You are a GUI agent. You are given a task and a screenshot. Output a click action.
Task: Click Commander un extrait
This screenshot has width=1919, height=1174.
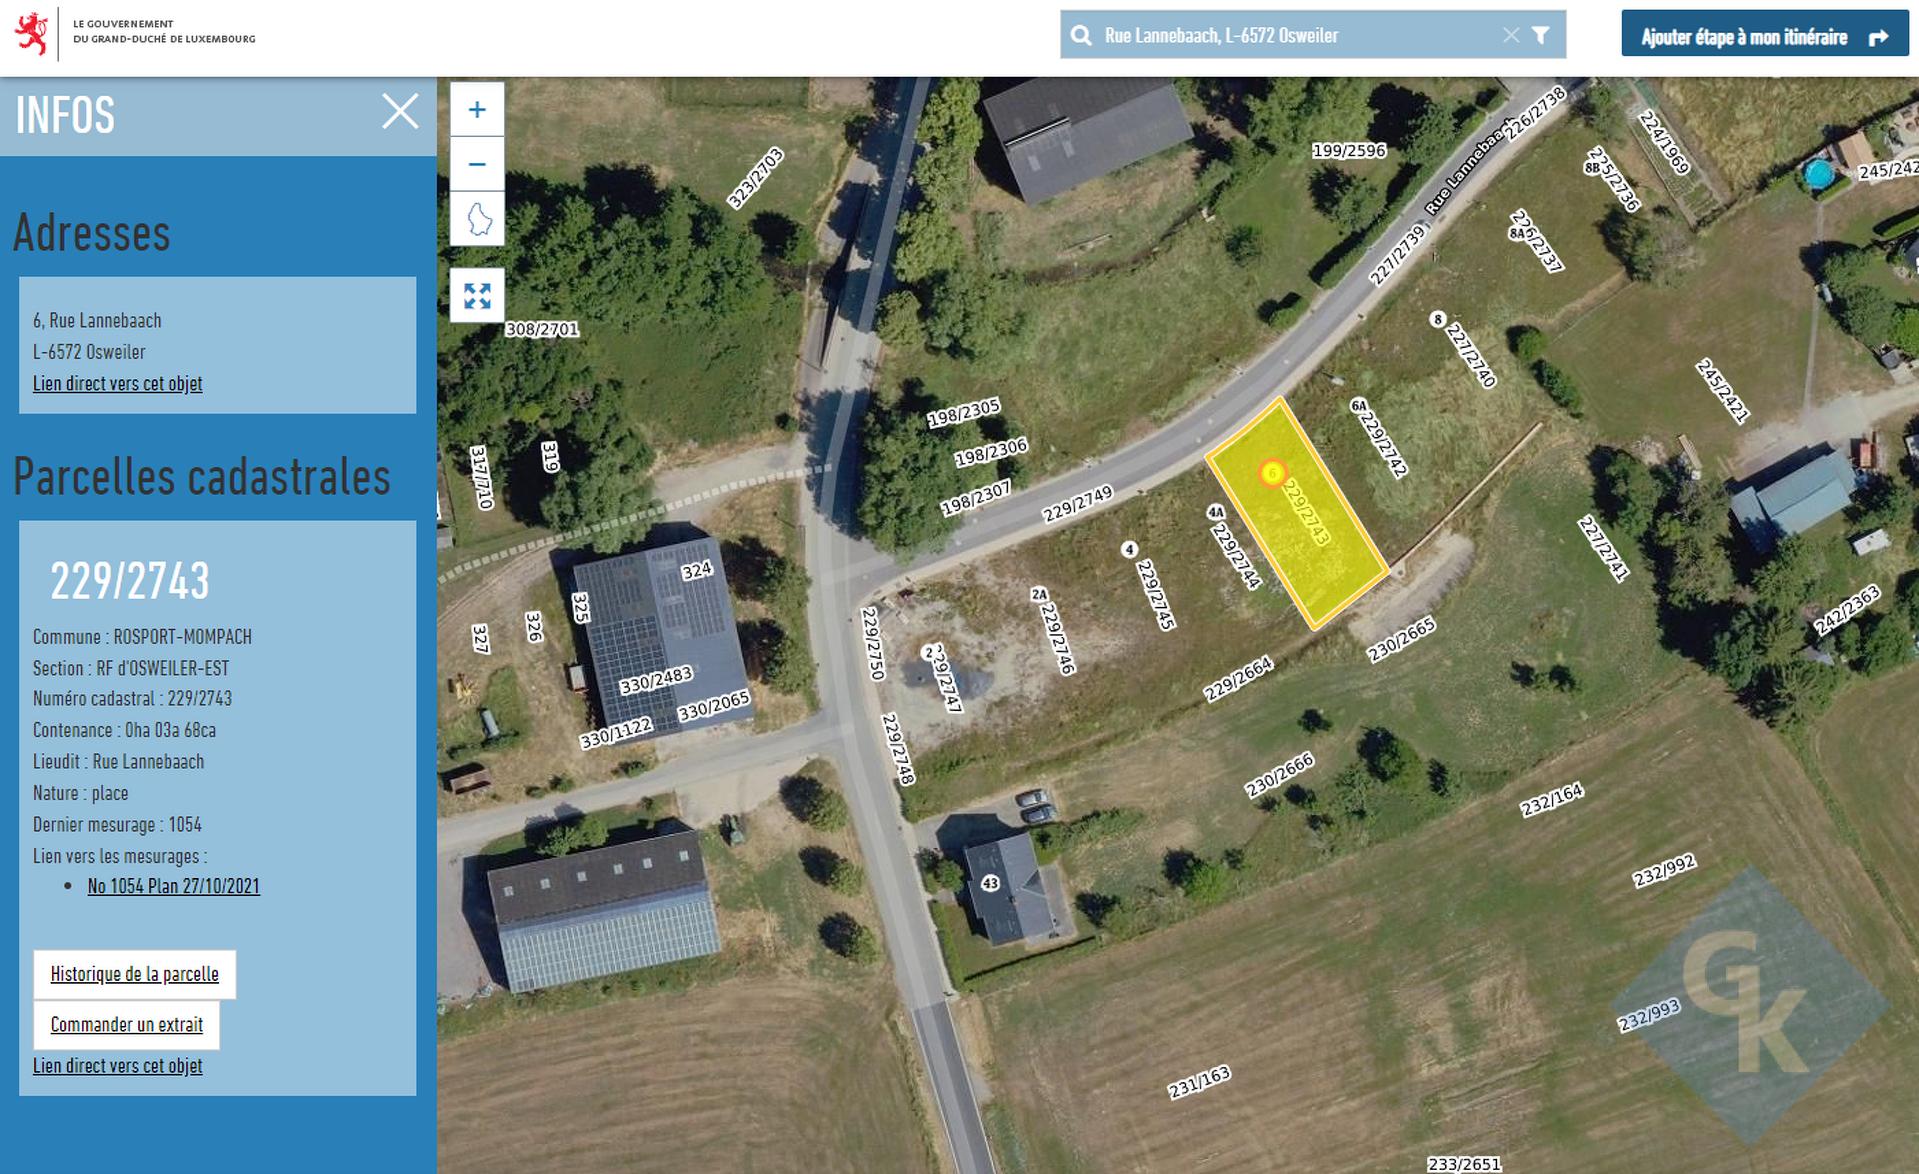click(x=126, y=1024)
